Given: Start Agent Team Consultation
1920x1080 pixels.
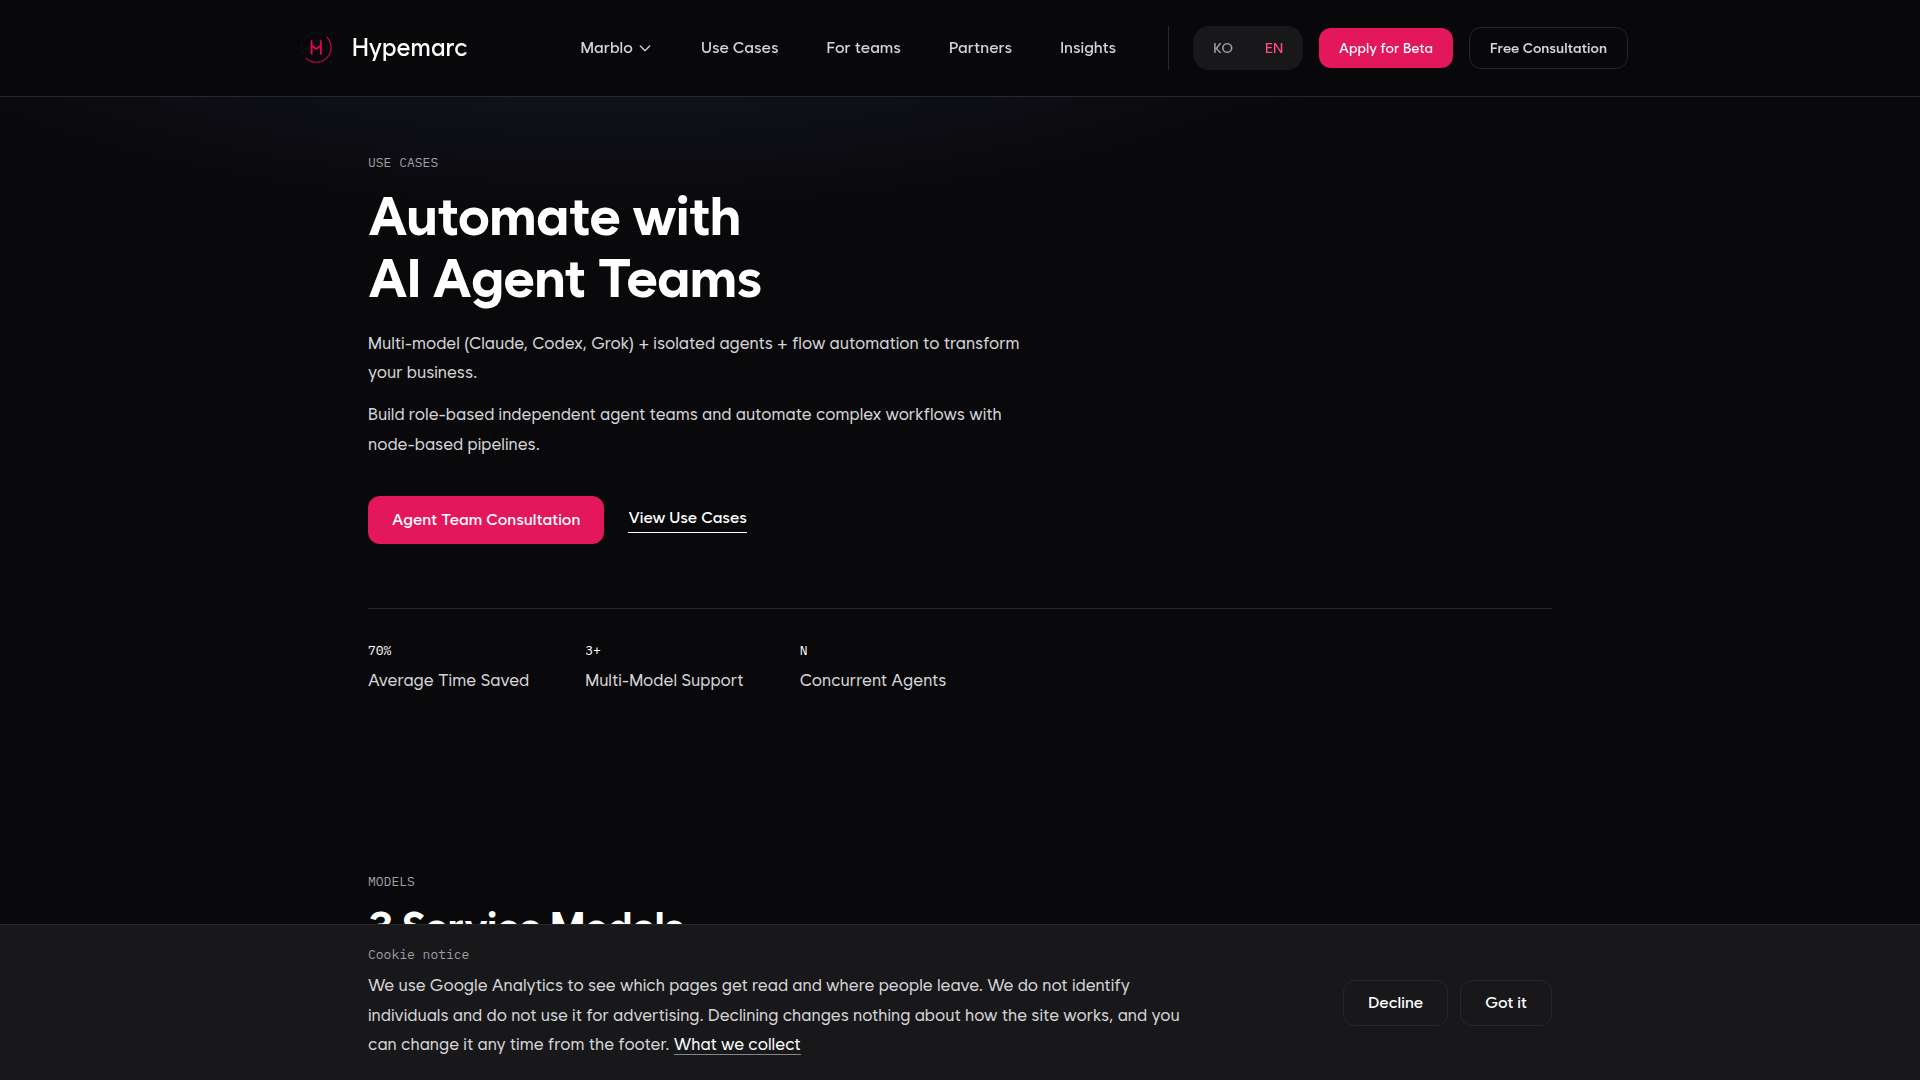Looking at the screenshot, I should (486, 520).
